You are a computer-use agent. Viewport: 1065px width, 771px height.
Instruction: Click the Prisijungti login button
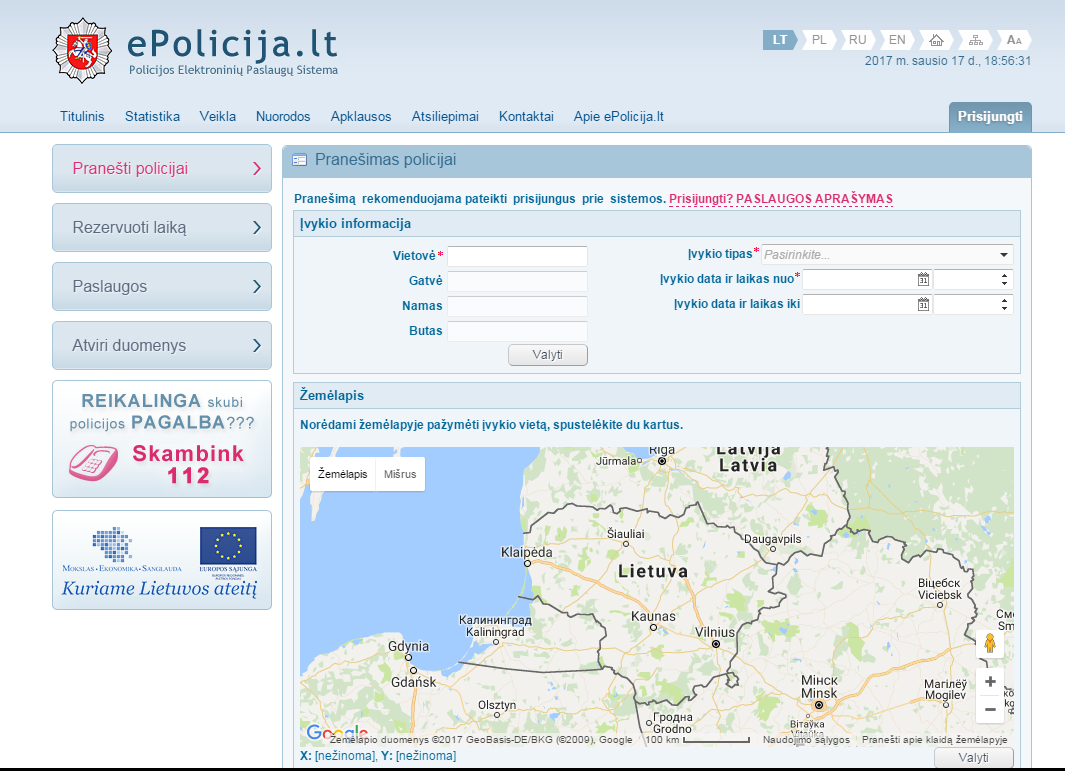[x=990, y=117]
